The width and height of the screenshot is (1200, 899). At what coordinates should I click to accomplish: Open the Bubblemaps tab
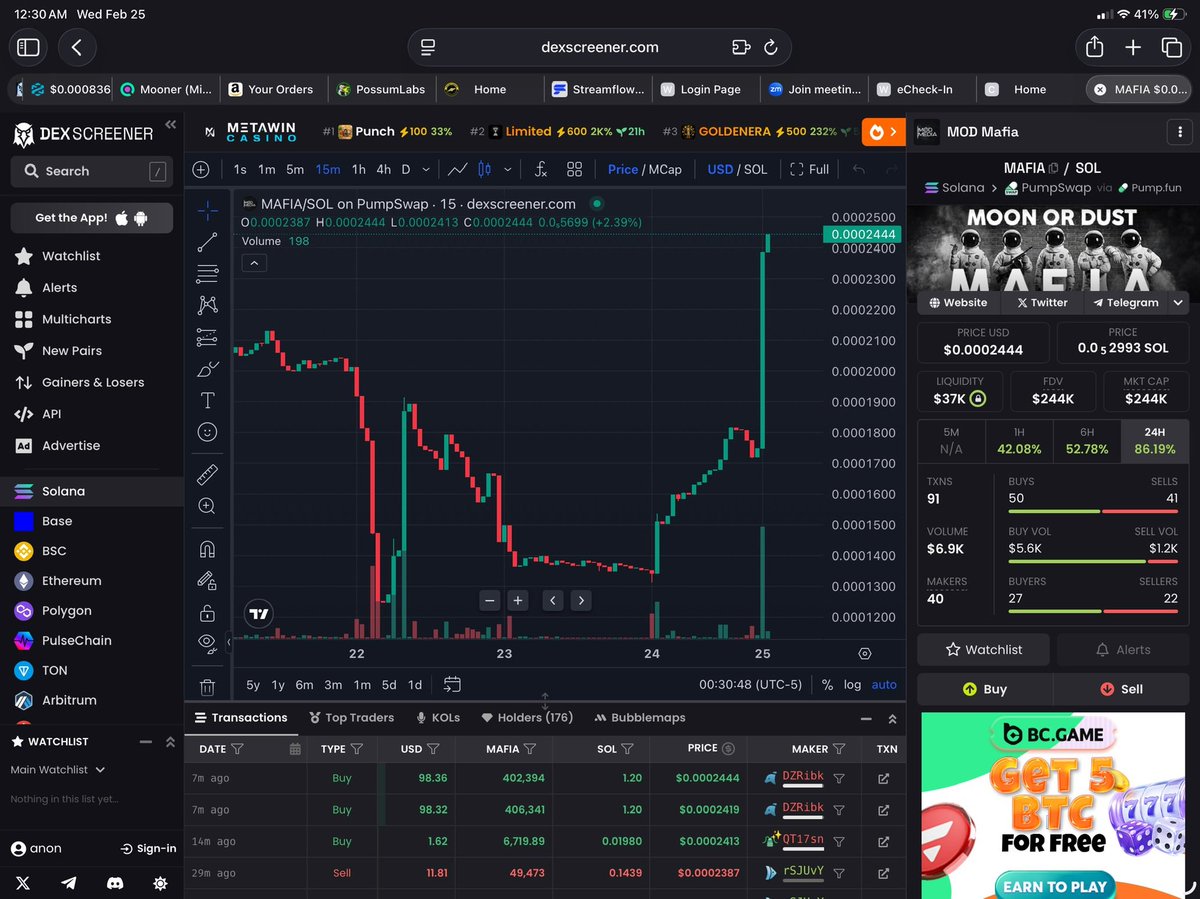point(640,717)
